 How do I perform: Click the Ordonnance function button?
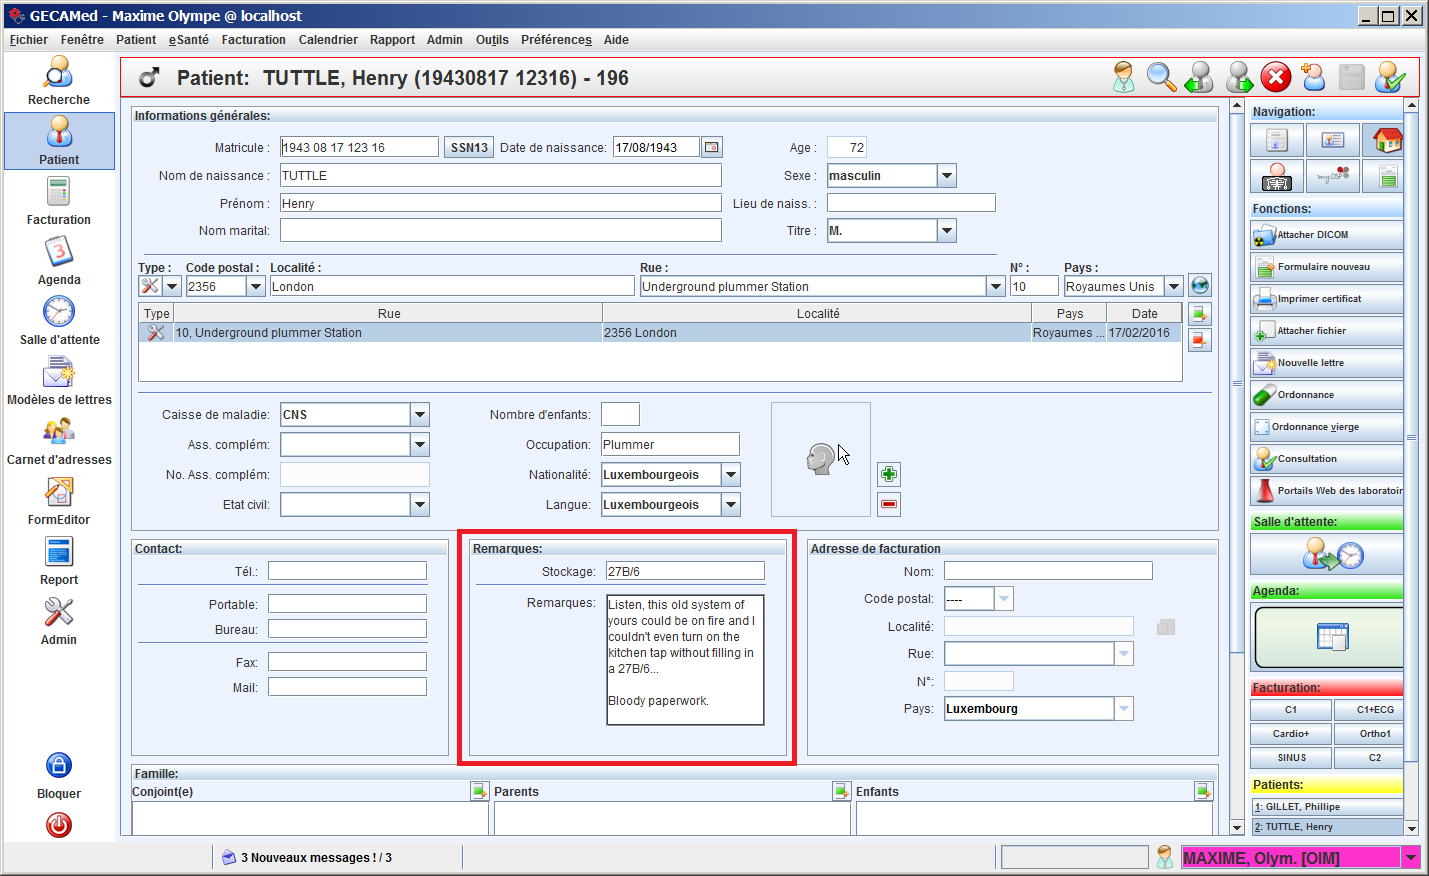(x=1326, y=395)
